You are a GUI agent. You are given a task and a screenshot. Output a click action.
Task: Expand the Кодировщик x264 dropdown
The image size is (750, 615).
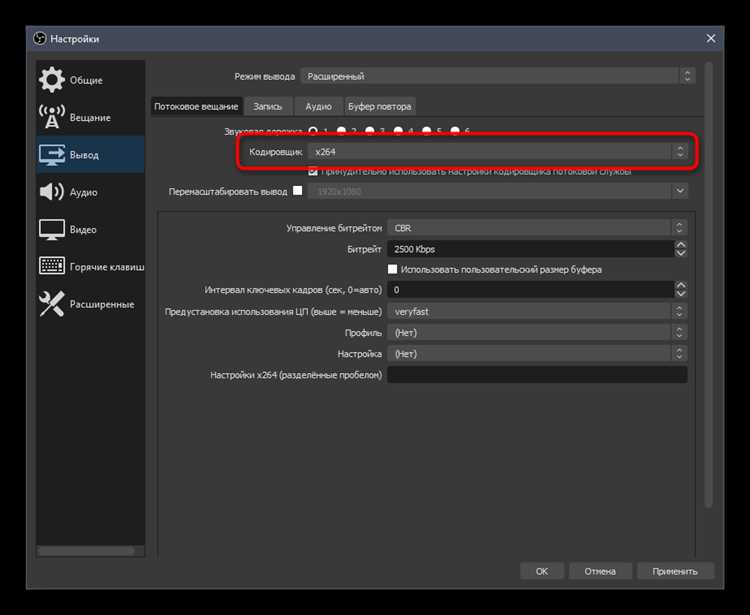[x=498, y=152]
